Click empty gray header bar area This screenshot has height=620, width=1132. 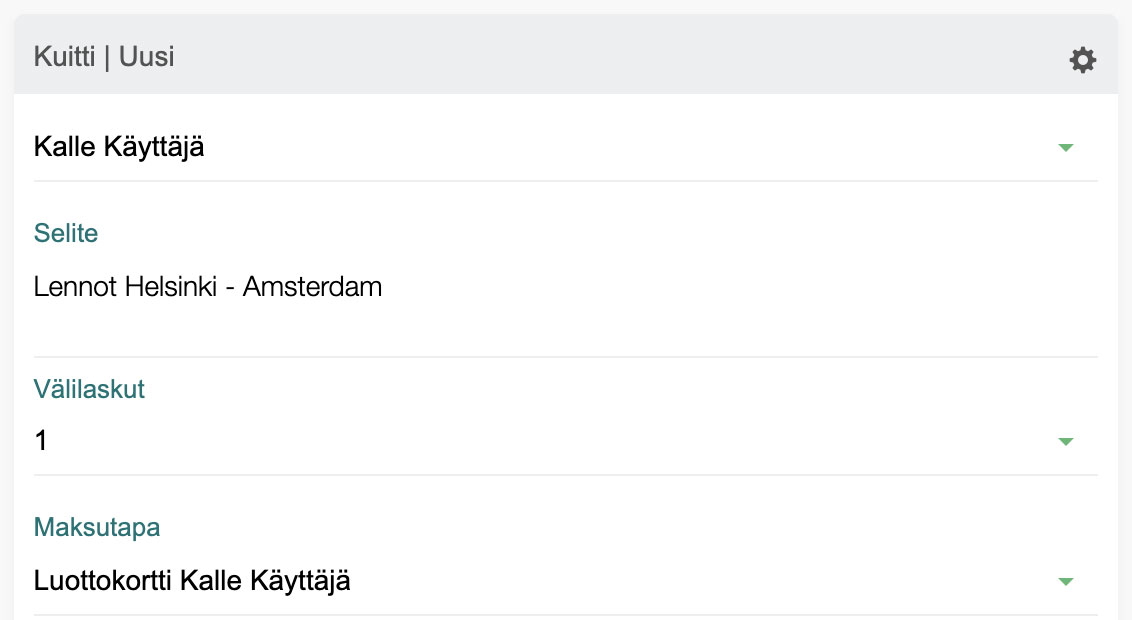600,56
